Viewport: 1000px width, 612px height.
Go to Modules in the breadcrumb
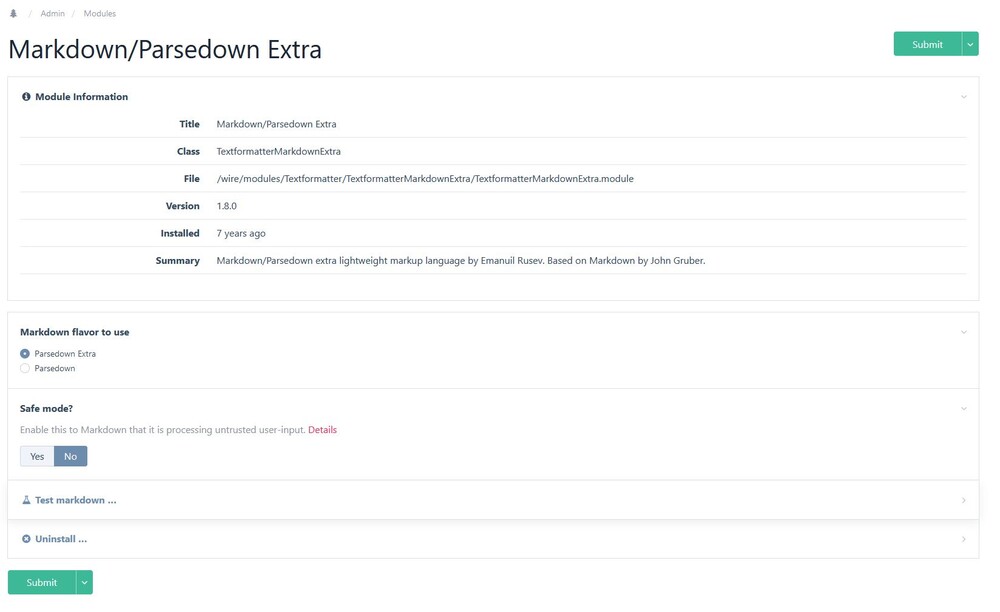pos(100,14)
